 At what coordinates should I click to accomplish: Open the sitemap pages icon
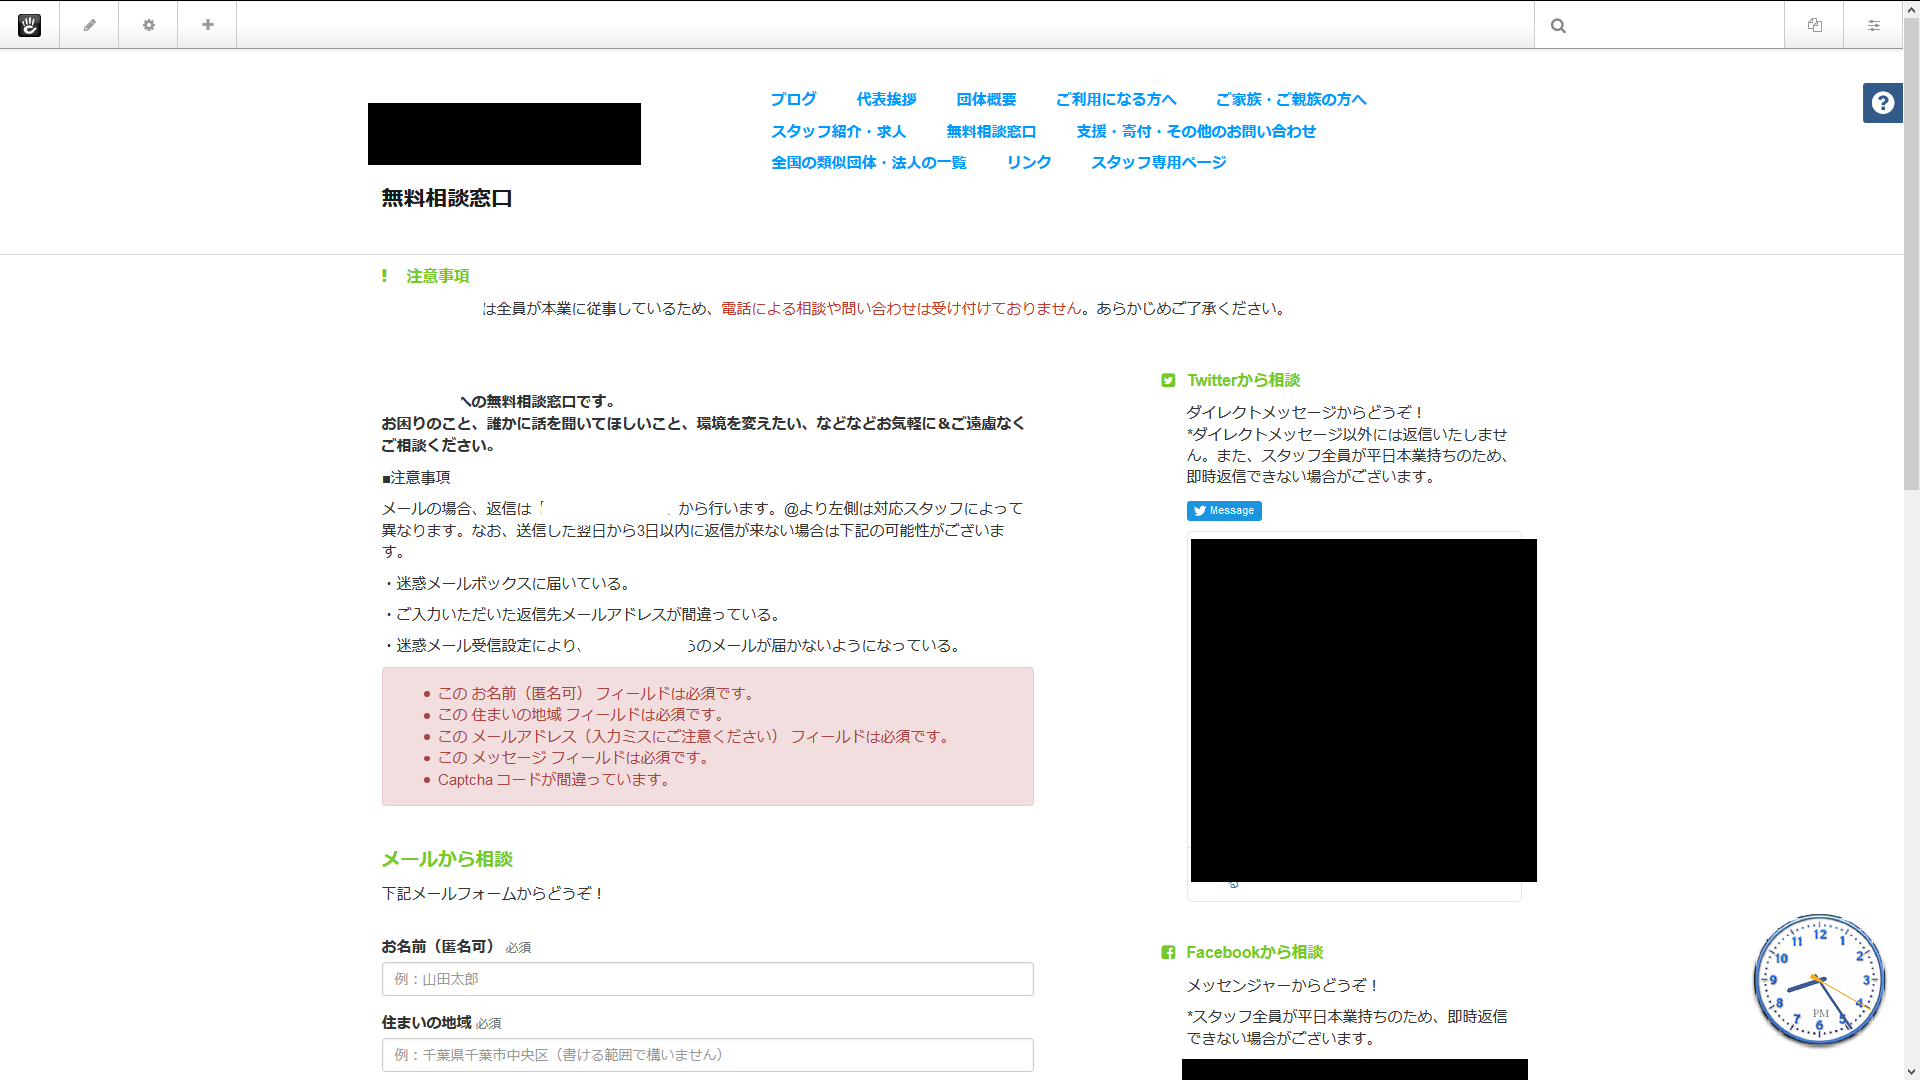[1814, 25]
